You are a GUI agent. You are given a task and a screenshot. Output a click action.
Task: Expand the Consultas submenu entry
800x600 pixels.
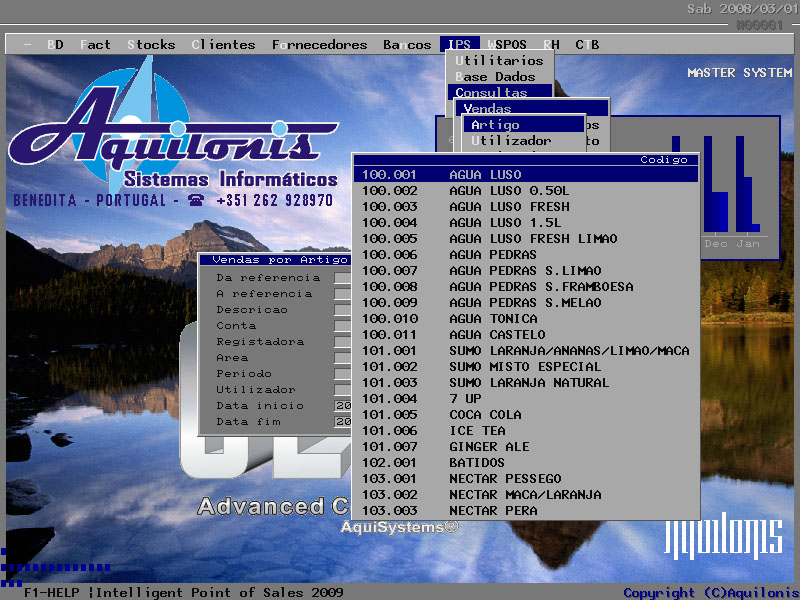491,93
